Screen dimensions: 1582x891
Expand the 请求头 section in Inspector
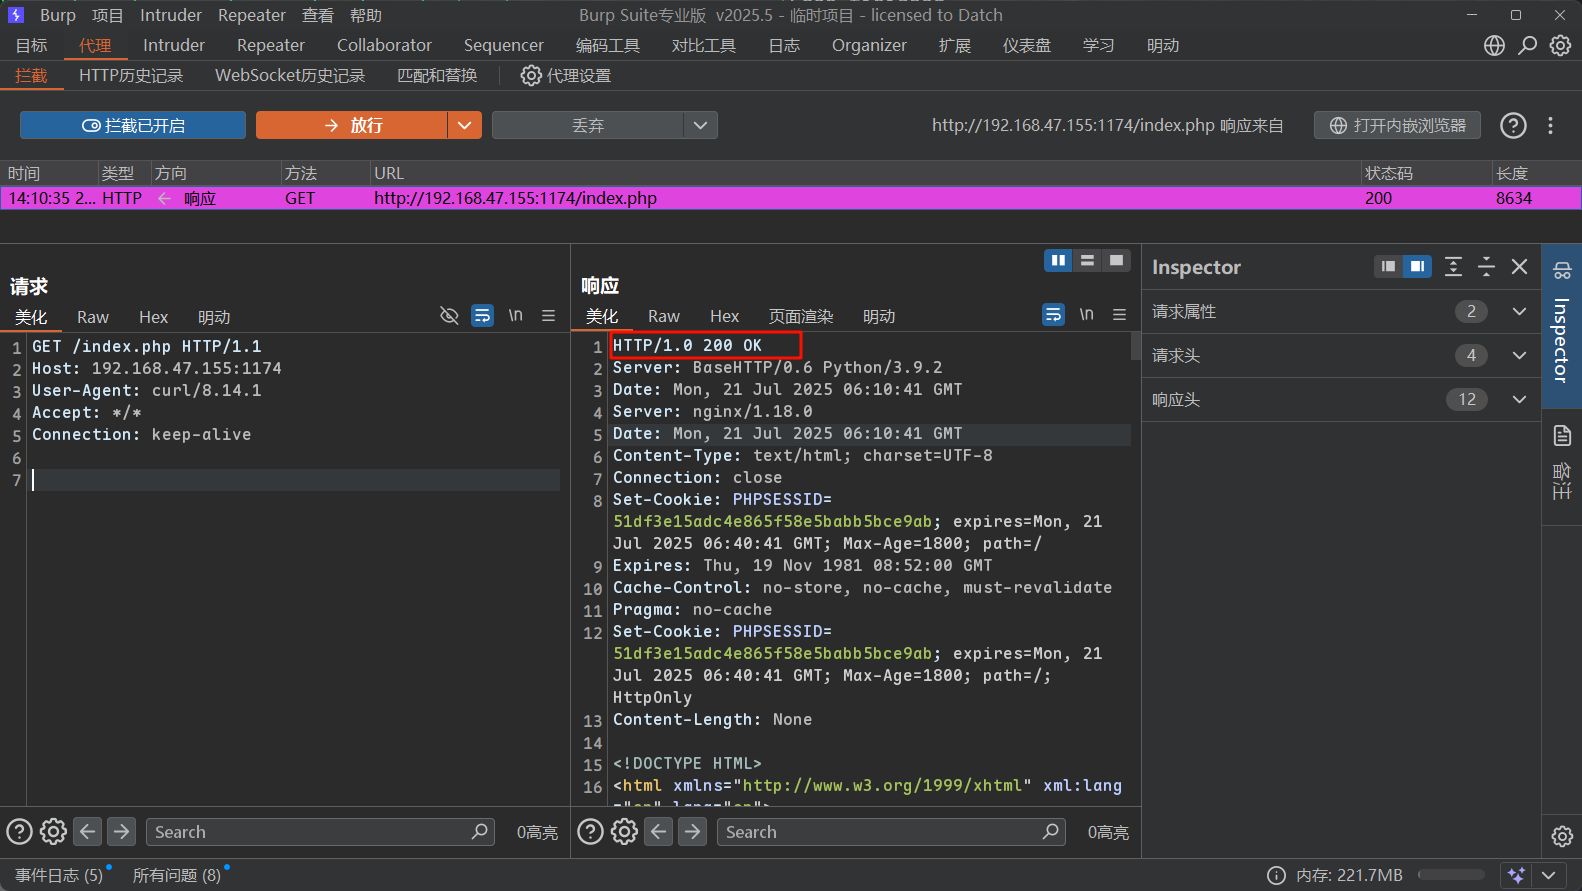pyautogui.click(x=1519, y=355)
